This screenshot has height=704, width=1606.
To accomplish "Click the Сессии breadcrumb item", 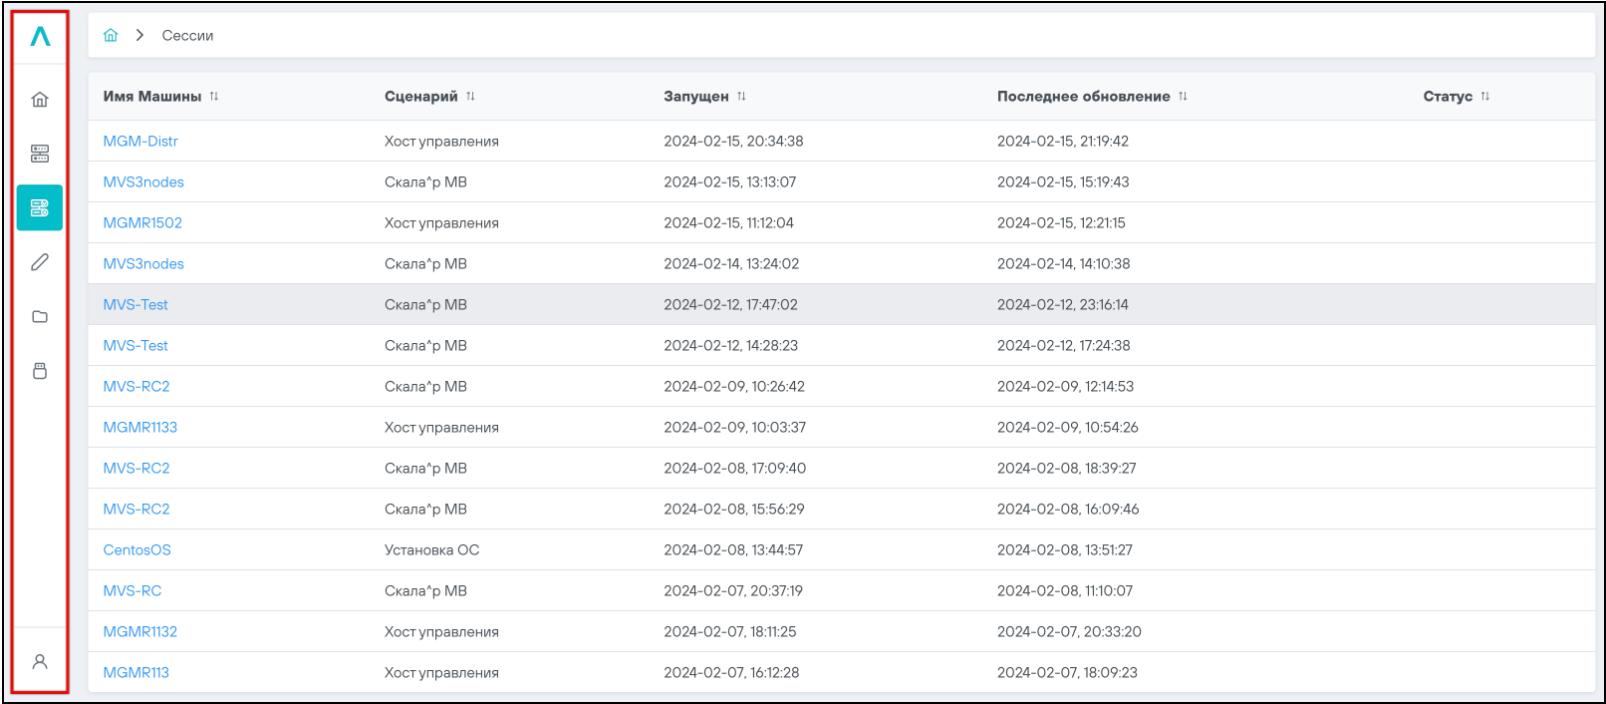I will pos(187,35).
